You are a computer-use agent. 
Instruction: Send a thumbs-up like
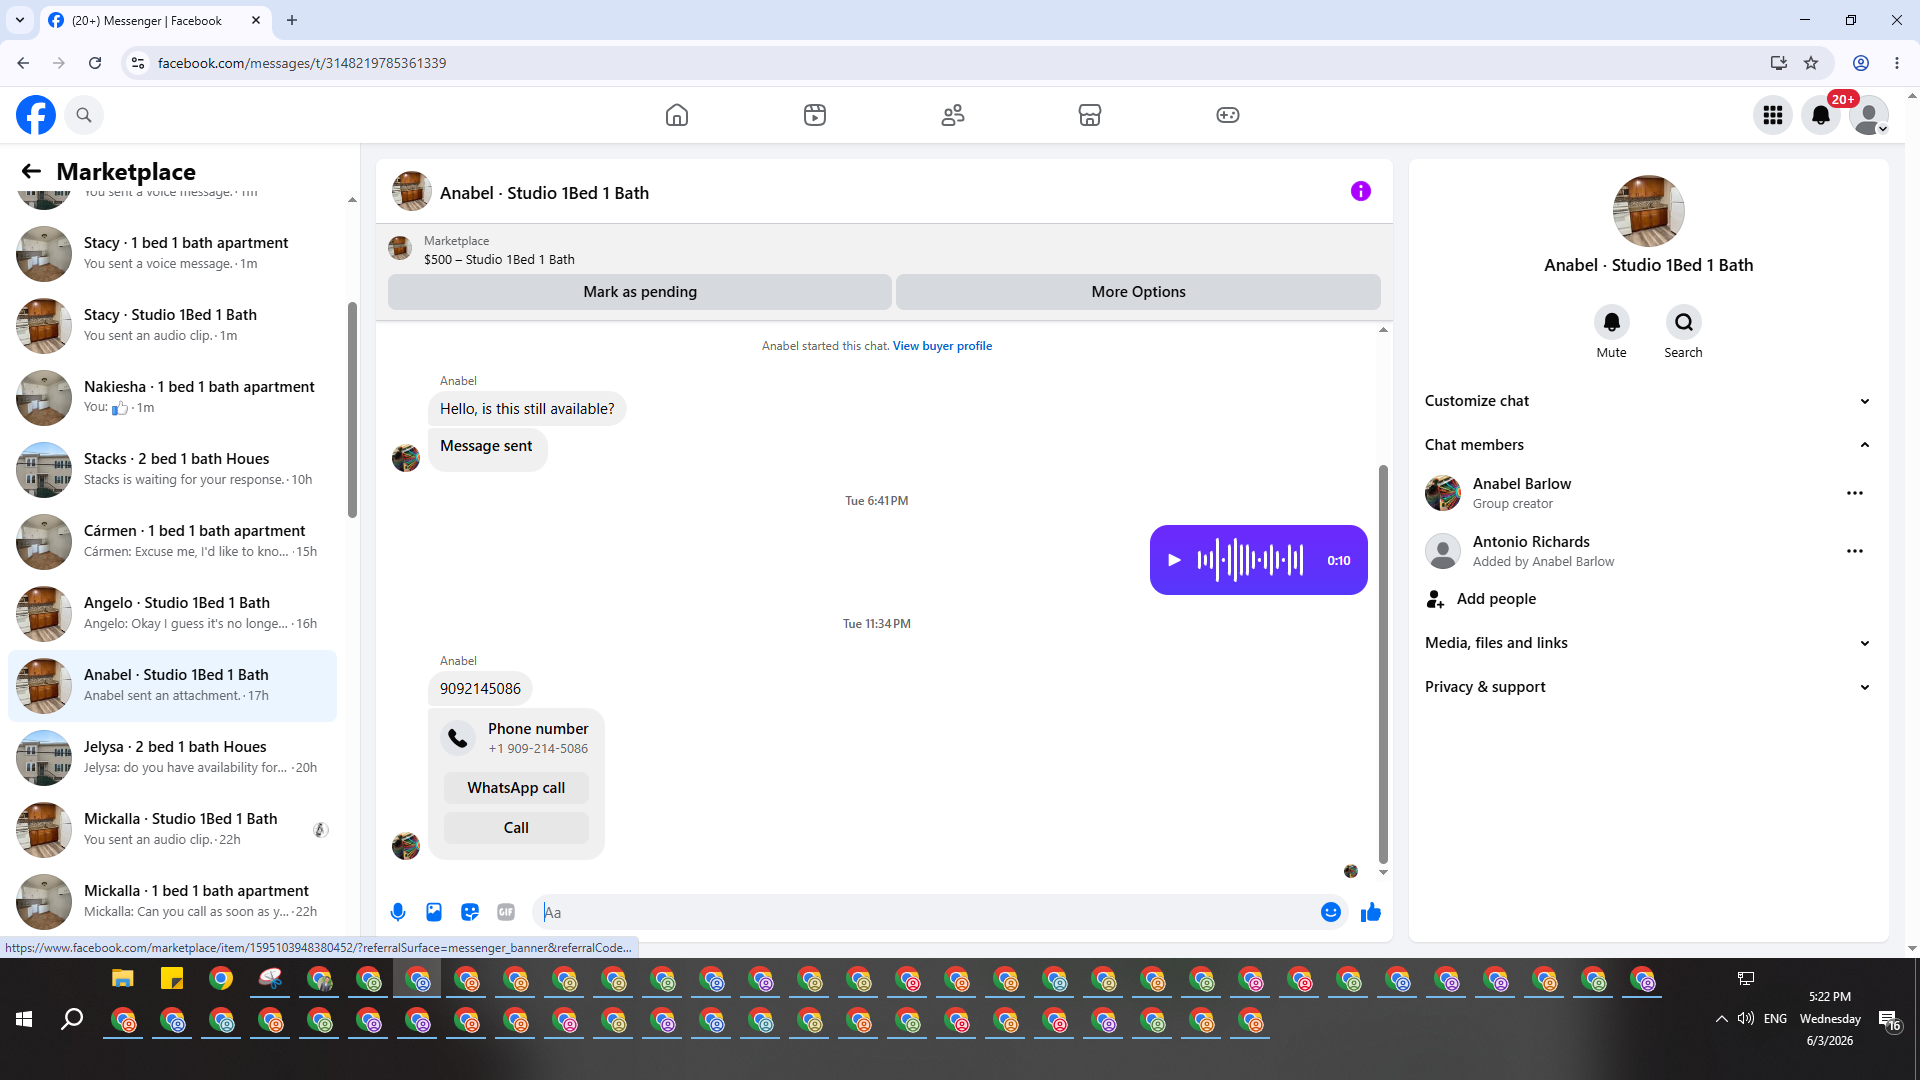coord(1371,912)
